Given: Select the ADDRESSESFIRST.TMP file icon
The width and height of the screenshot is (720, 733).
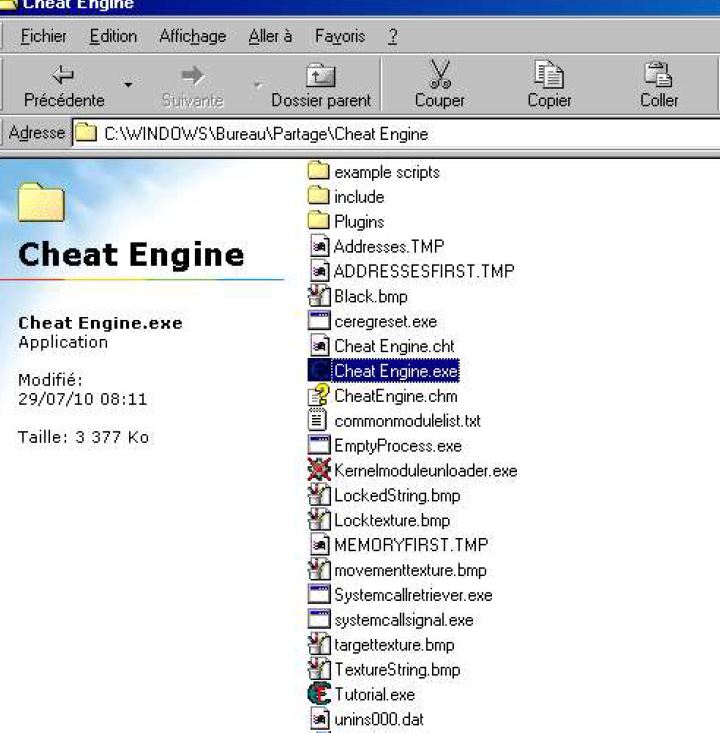Looking at the screenshot, I should (x=320, y=271).
